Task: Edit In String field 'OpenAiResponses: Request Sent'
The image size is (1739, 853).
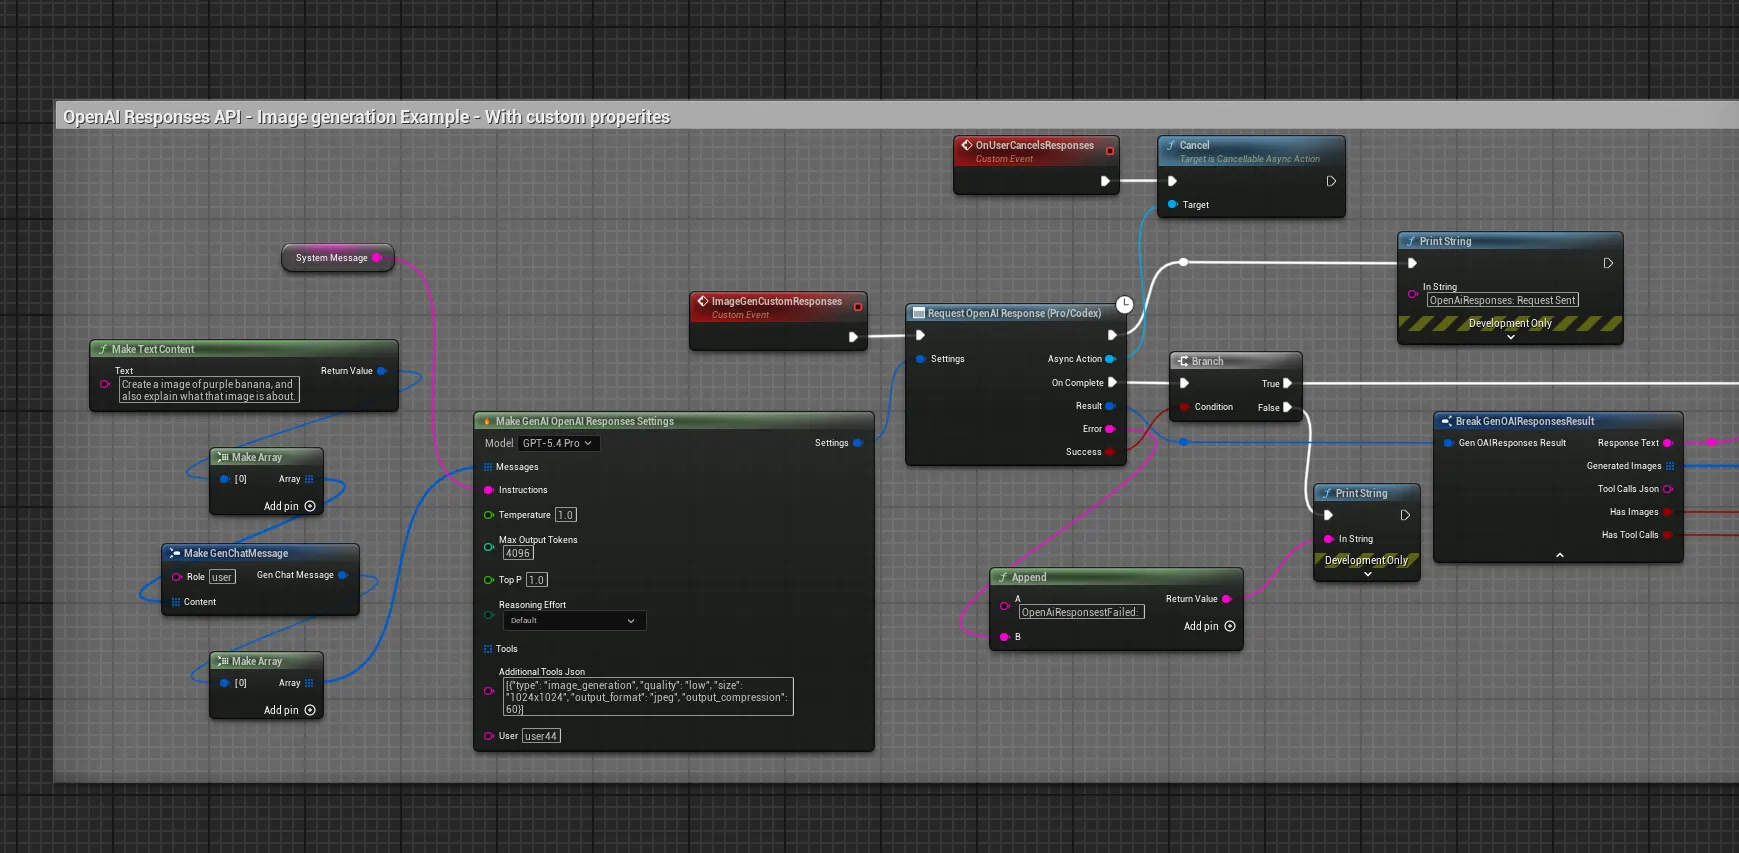Action: (x=1503, y=300)
